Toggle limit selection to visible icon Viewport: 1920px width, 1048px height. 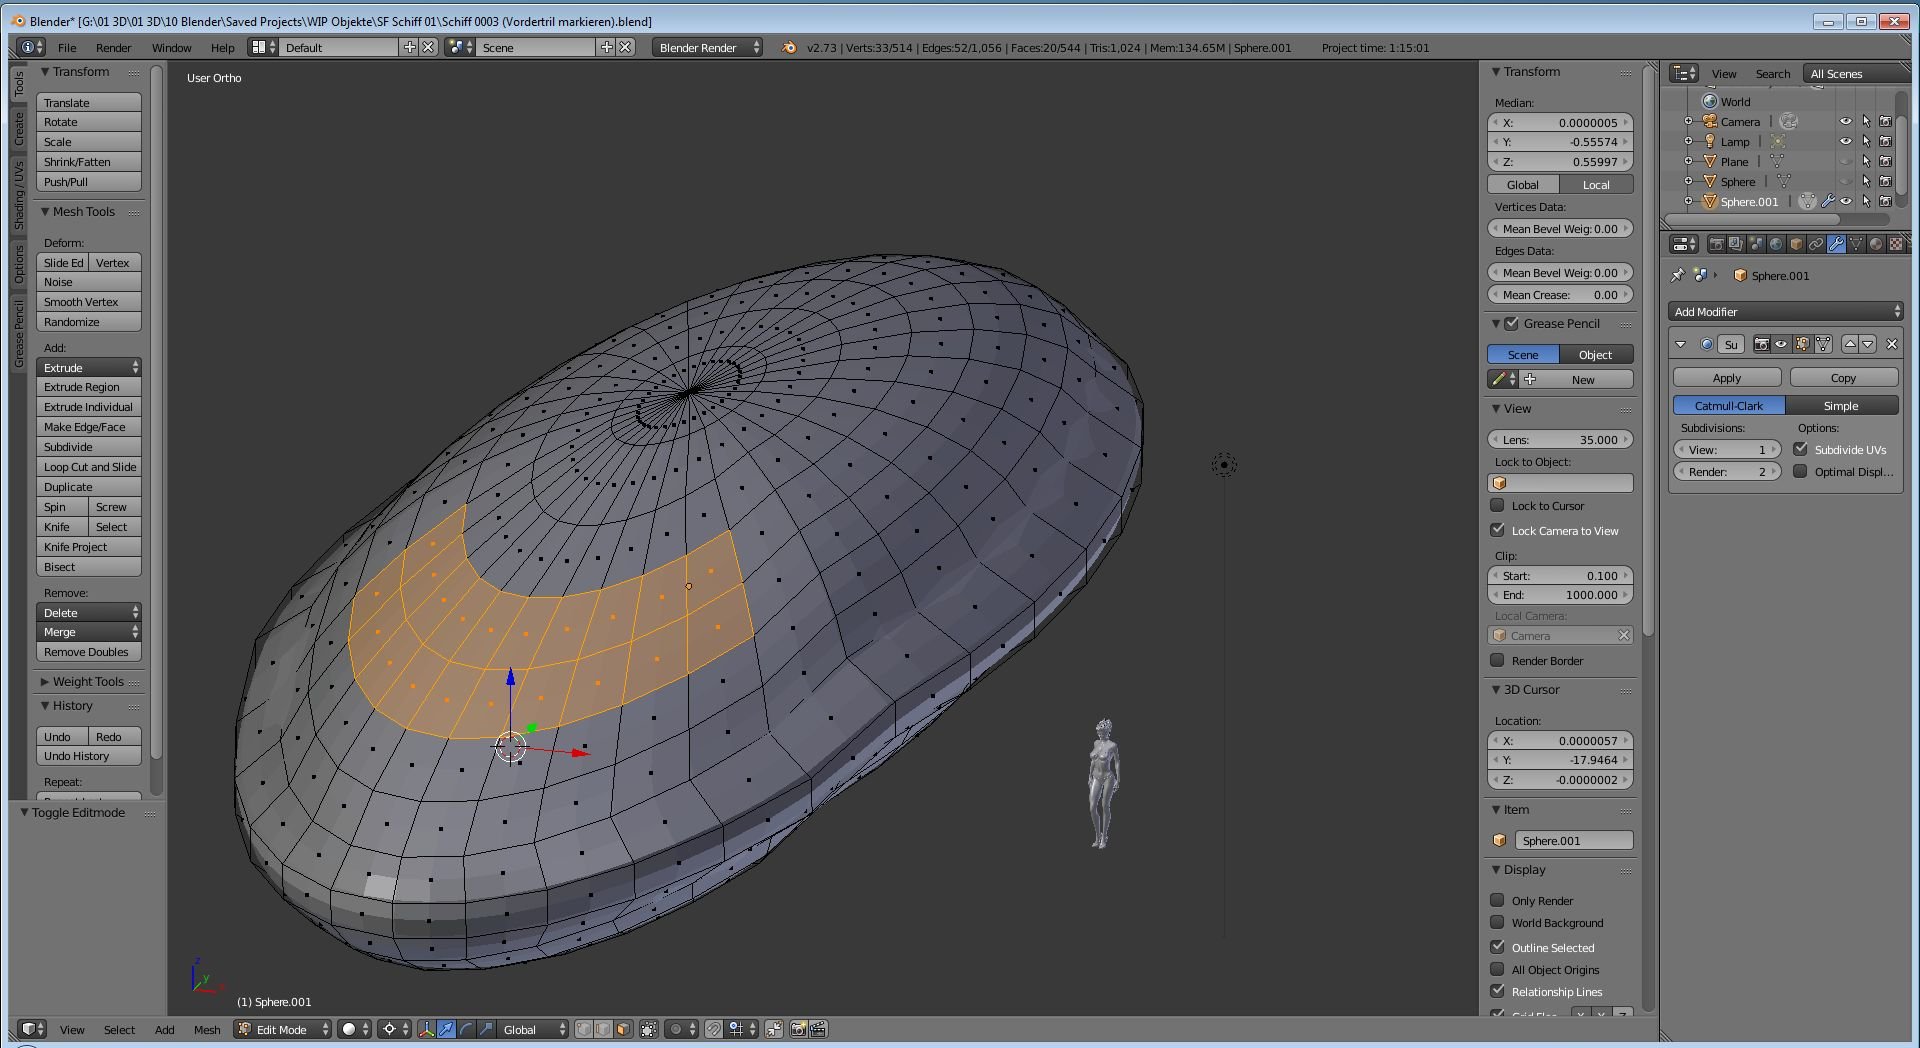pyautogui.click(x=649, y=1029)
